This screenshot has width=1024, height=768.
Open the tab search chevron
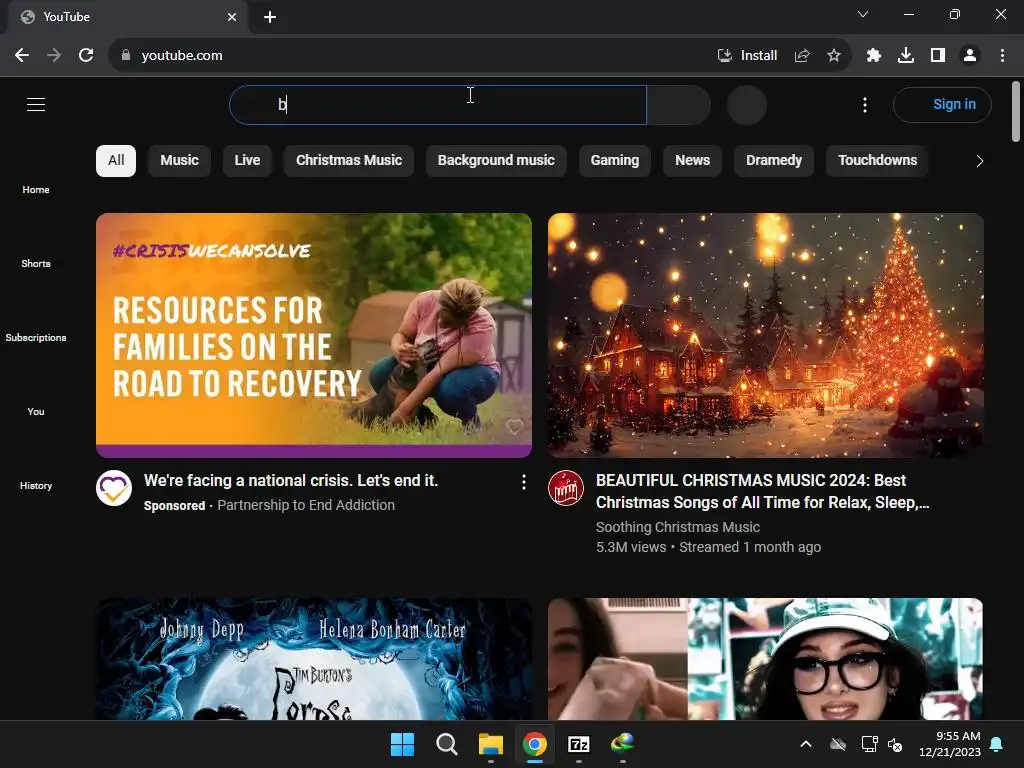863,14
